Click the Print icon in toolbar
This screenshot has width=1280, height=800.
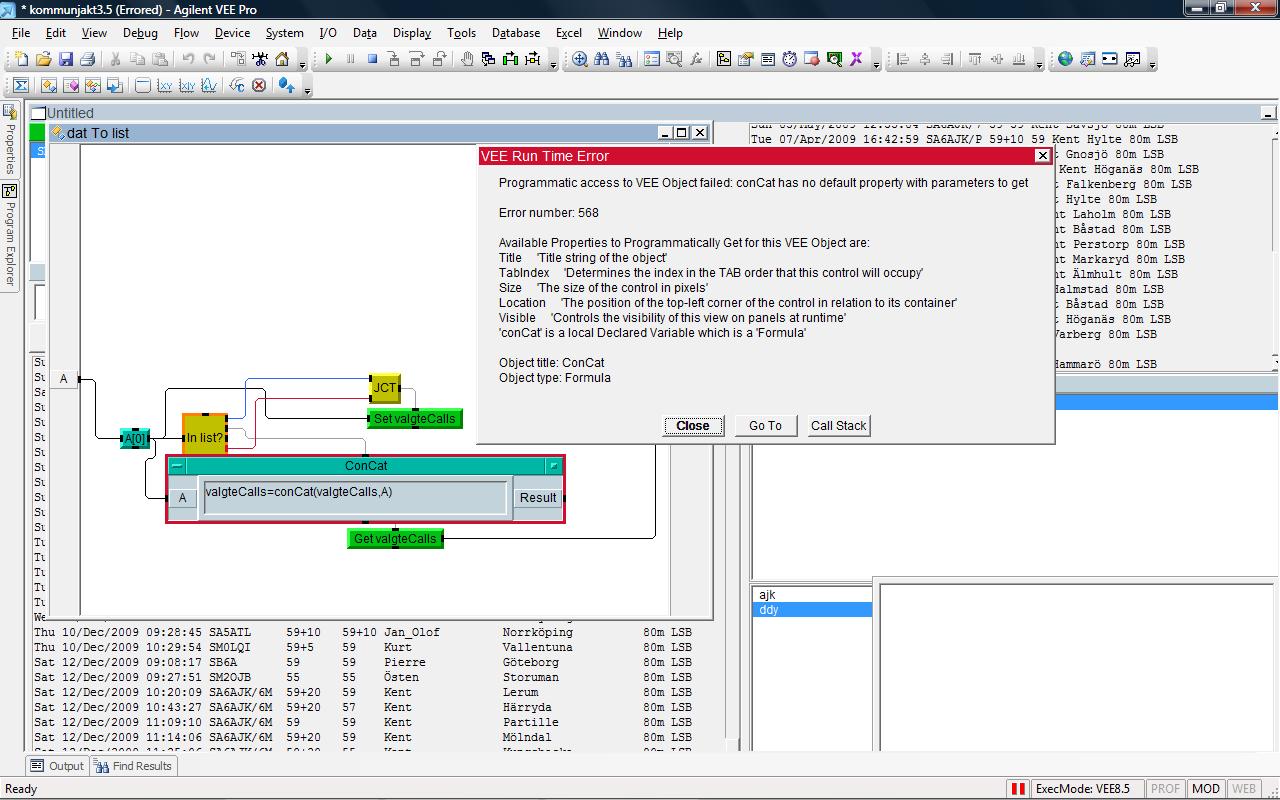pyautogui.click(x=87, y=59)
